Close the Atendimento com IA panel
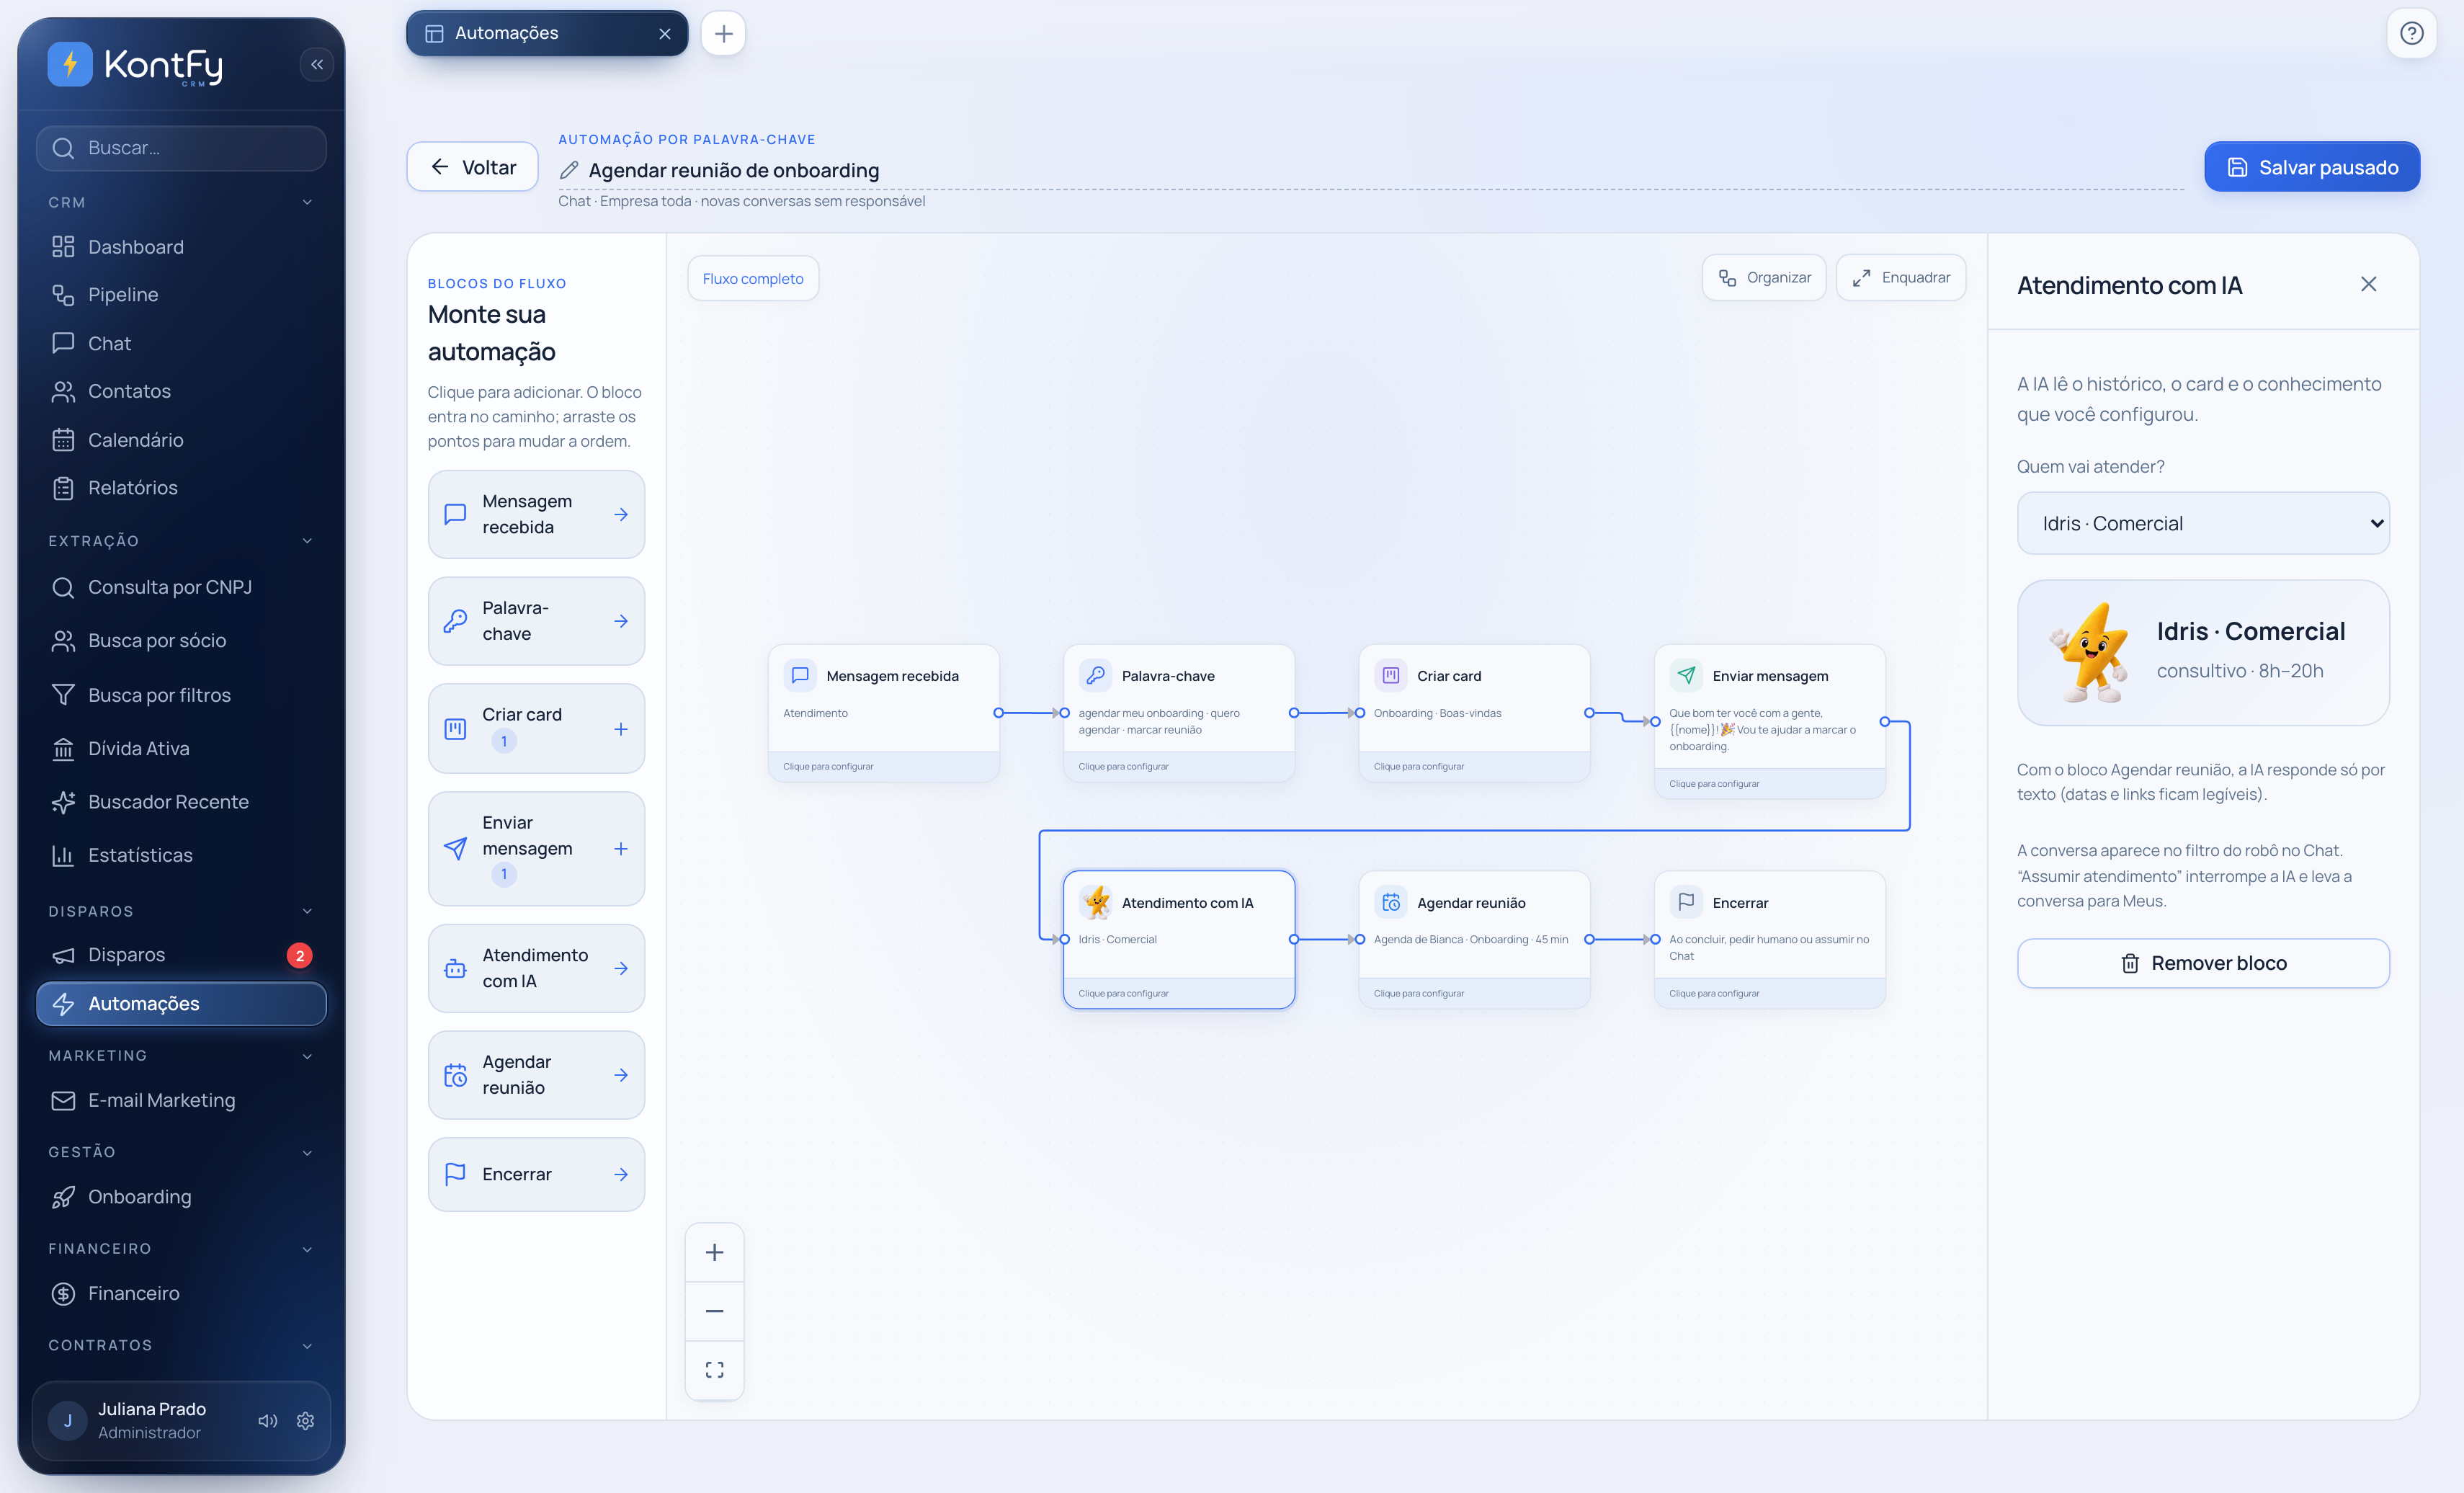This screenshot has width=2464, height=1493. 2368,284
